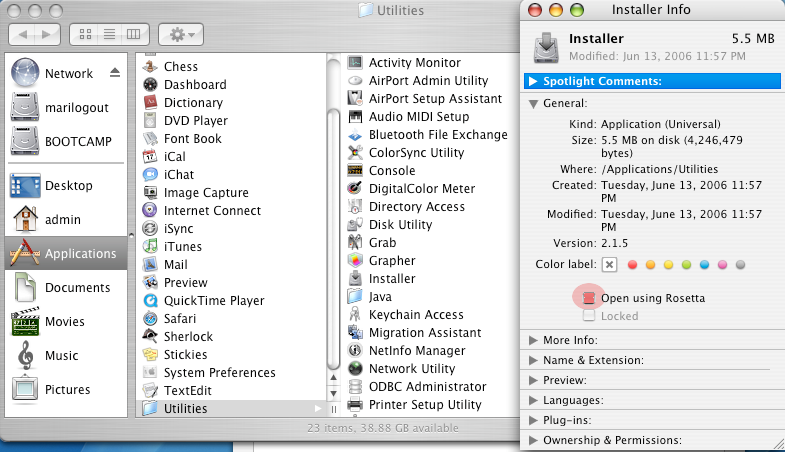785x452 pixels.
Task: Switch Finder to column view
Action: point(134,34)
